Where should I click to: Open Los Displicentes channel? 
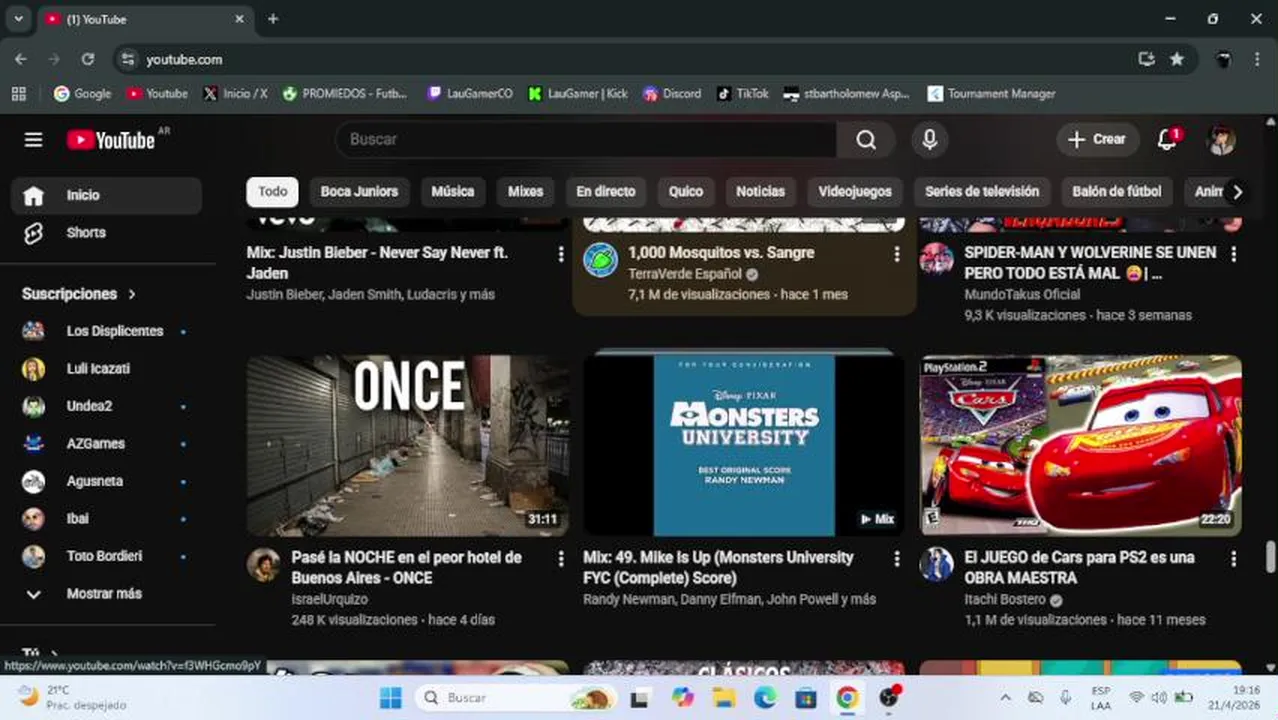coord(106,331)
